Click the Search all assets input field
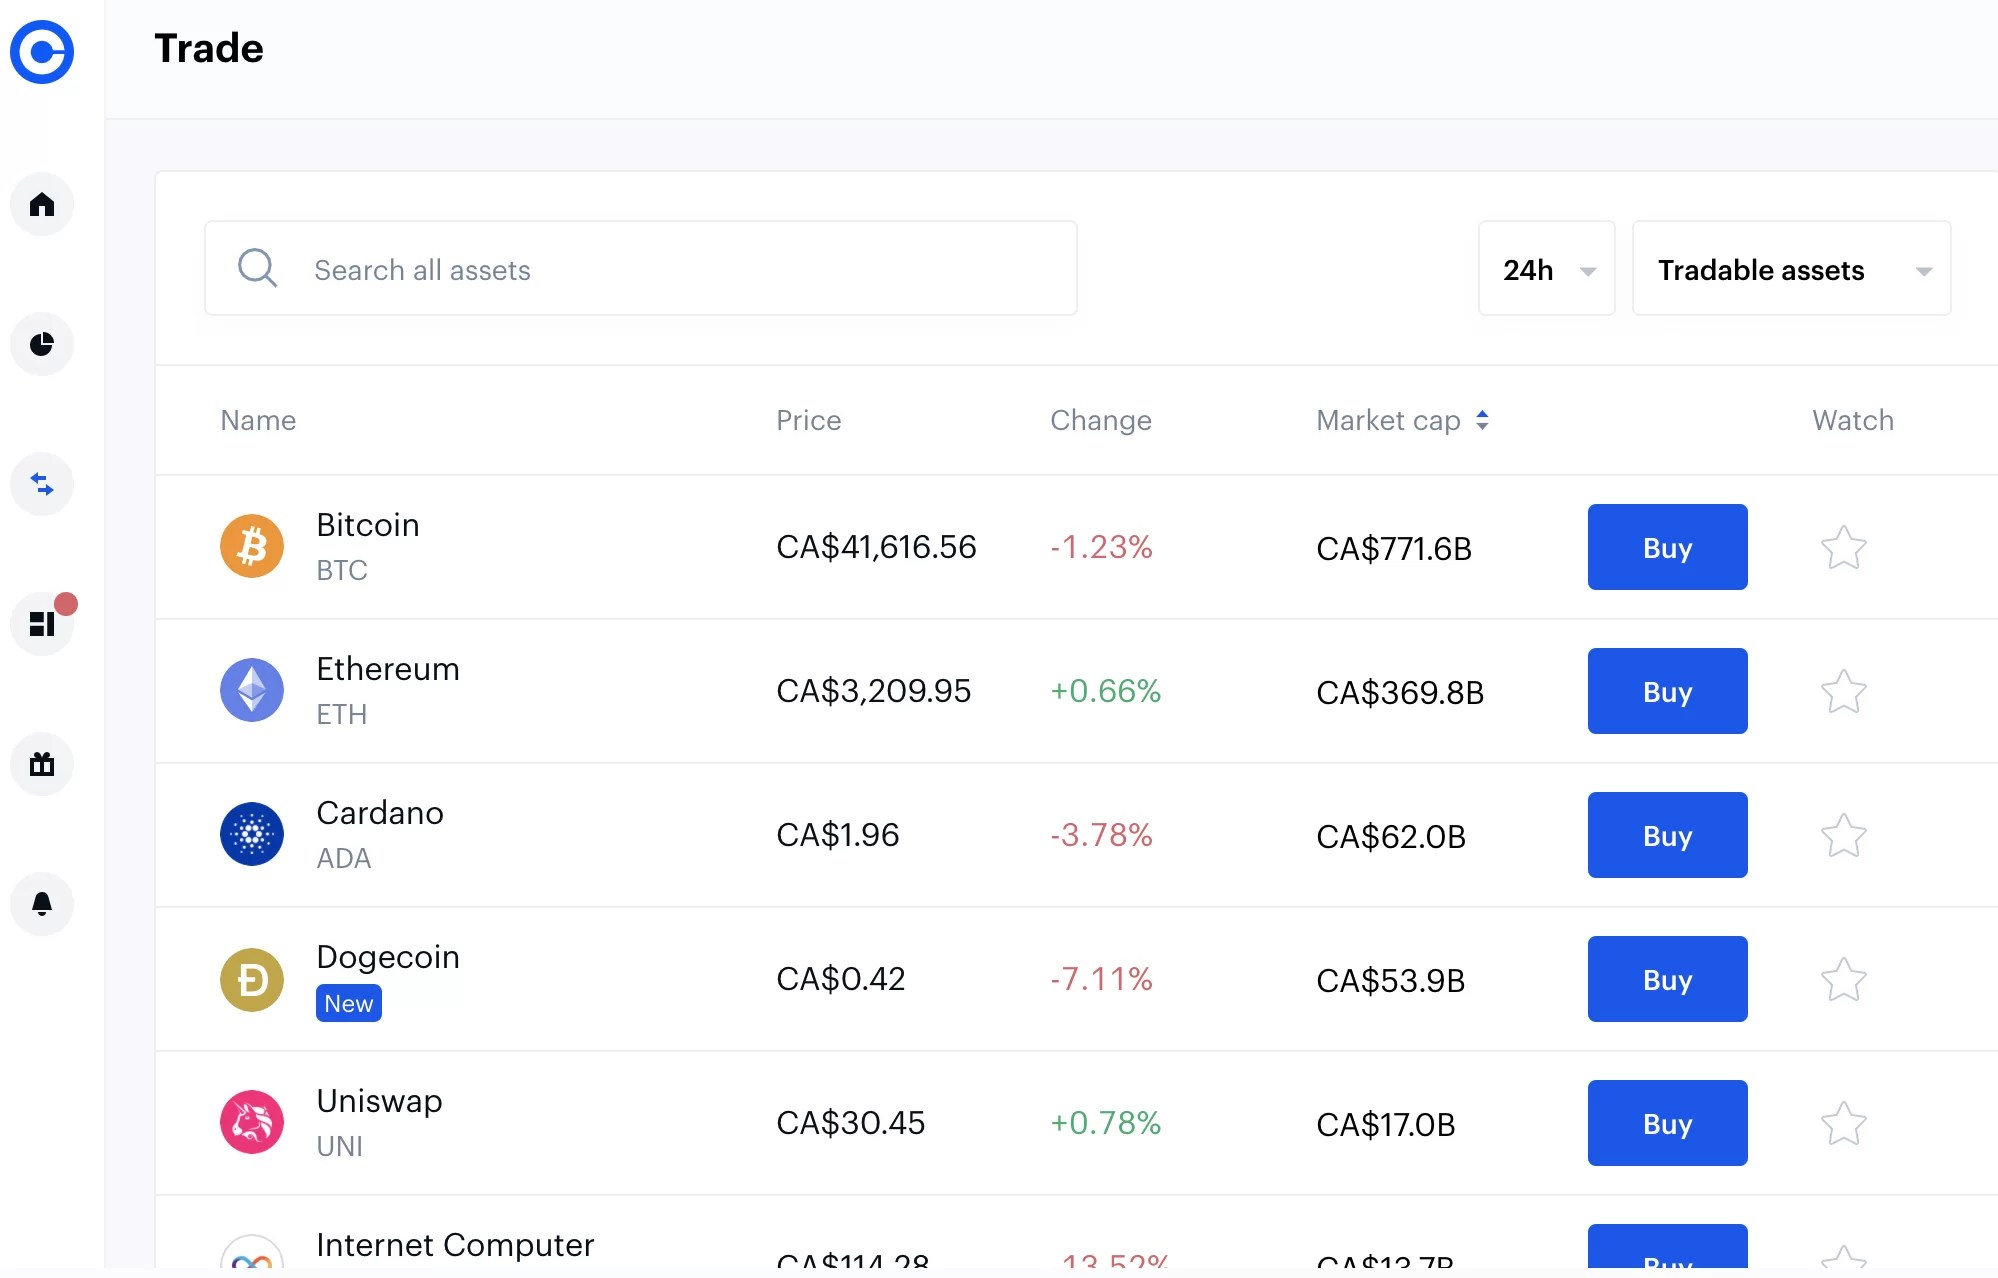The width and height of the screenshot is (1998, 1278). (640, 268)
